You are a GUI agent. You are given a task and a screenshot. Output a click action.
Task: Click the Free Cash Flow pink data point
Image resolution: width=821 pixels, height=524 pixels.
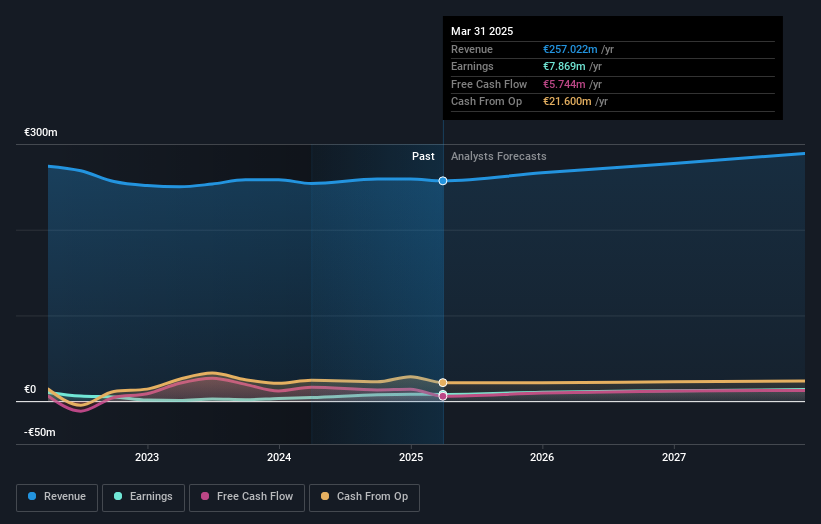443,396
